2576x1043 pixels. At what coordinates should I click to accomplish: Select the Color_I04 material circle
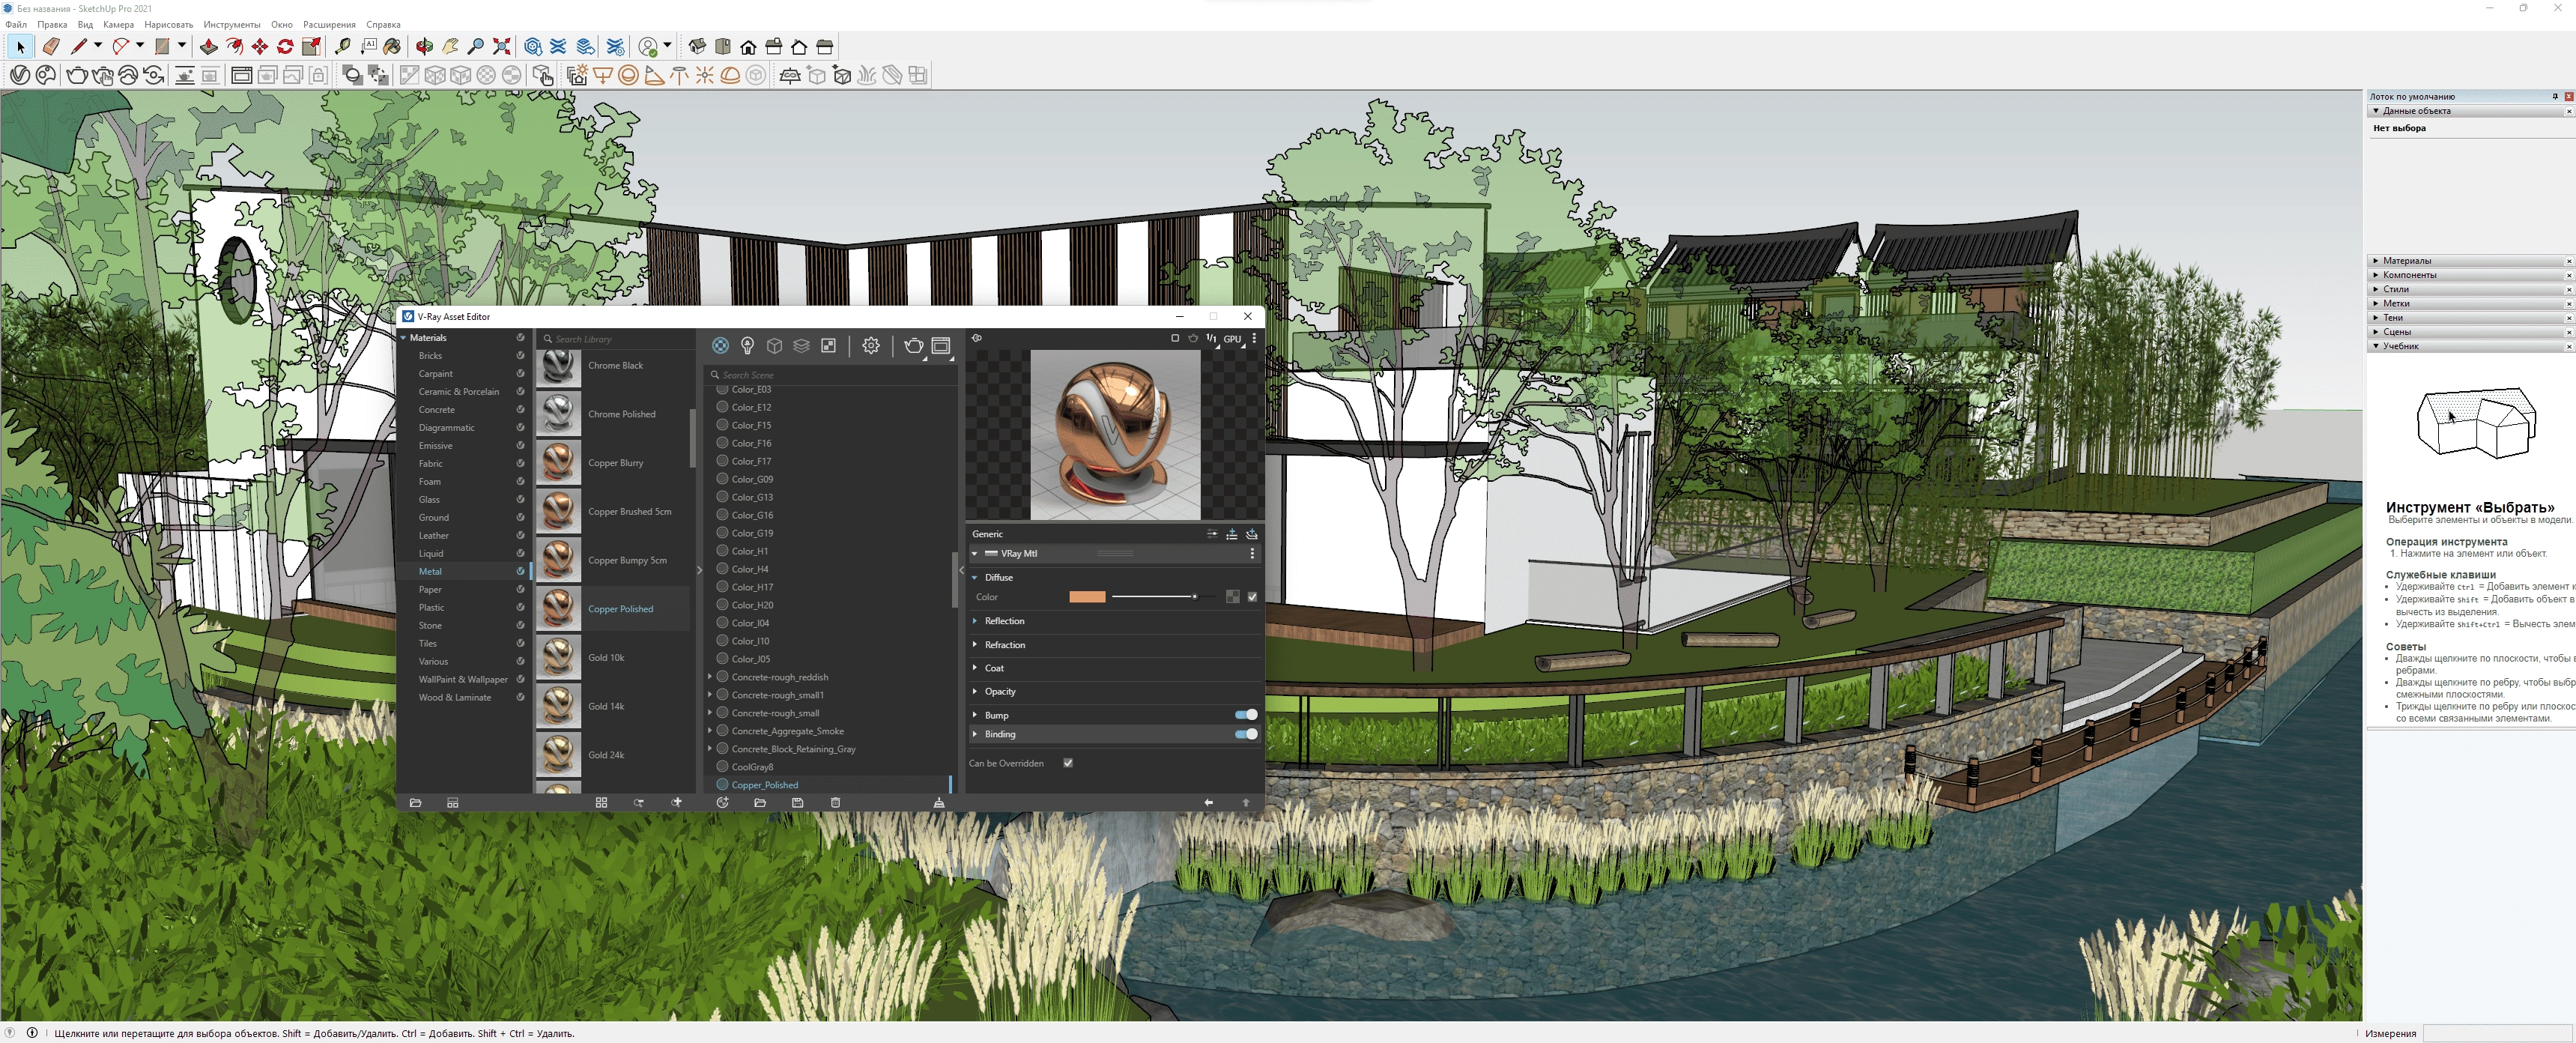(722, 623)
